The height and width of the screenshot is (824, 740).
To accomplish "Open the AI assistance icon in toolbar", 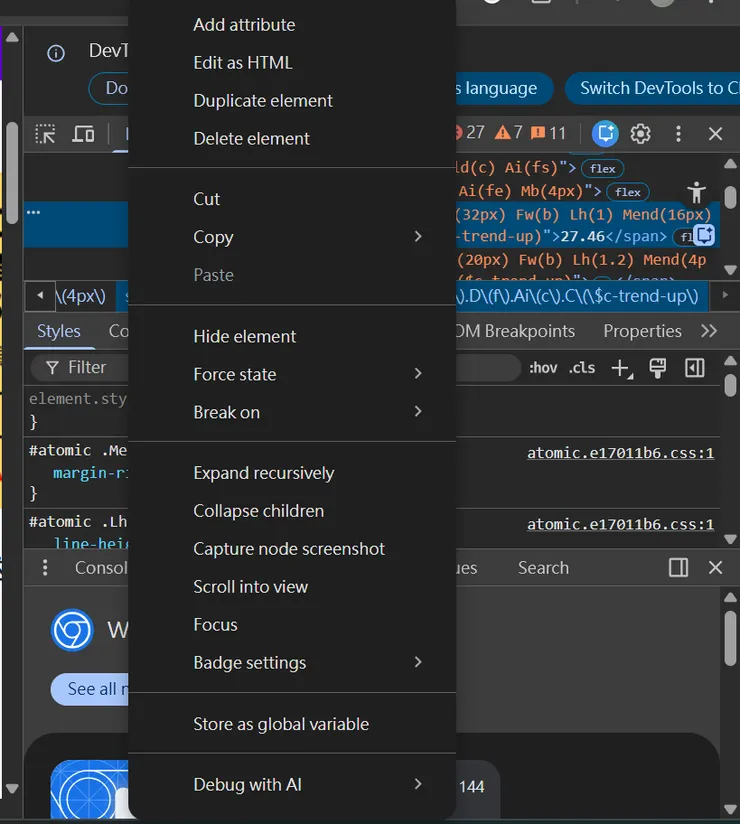I will (x=605, y=133).
